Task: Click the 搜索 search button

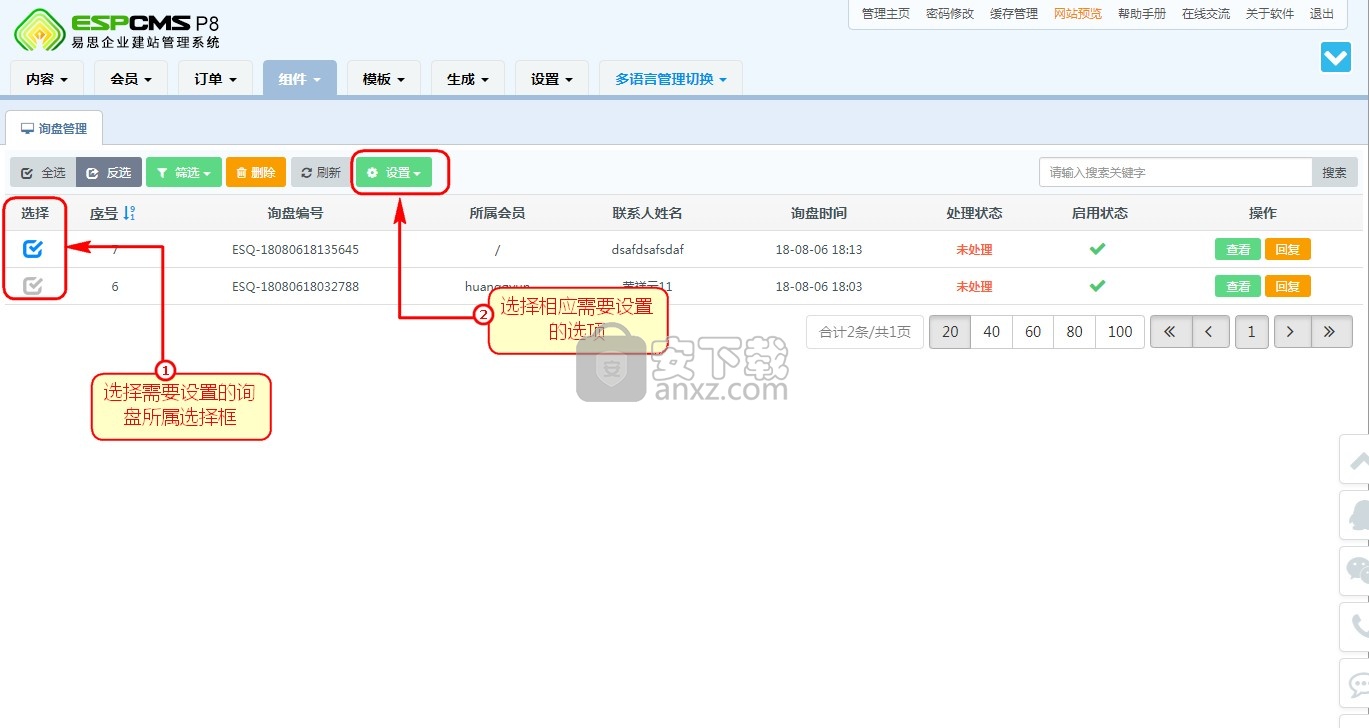Action: pyautogui.click(x=1334, y=172)
